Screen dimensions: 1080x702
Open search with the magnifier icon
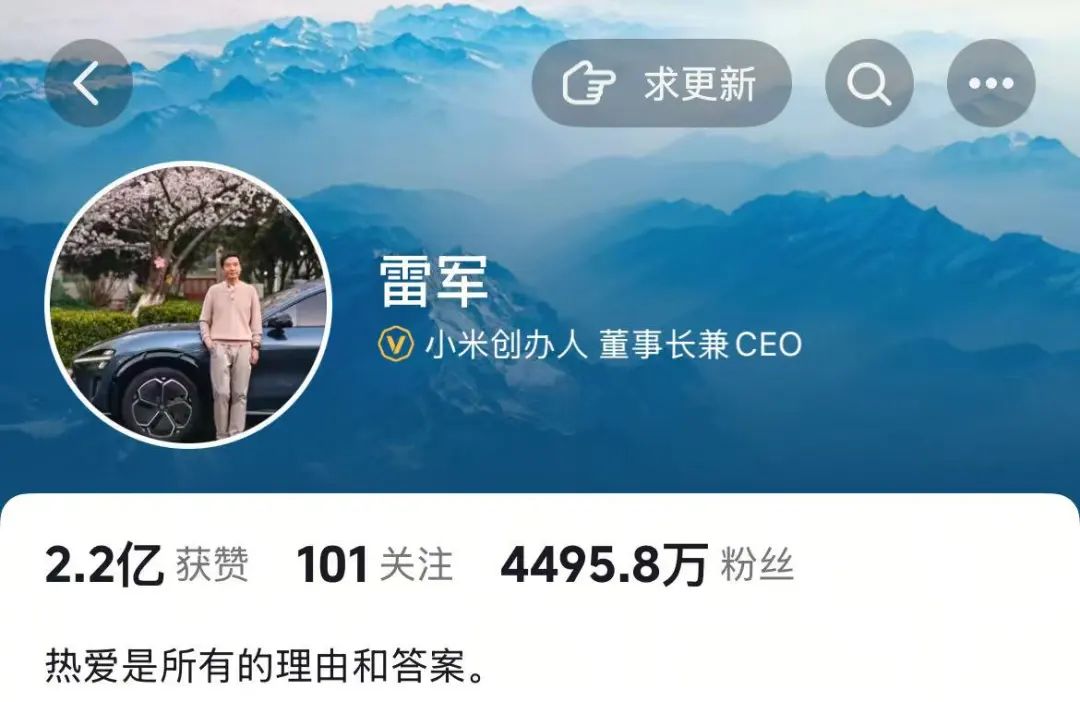869,83
